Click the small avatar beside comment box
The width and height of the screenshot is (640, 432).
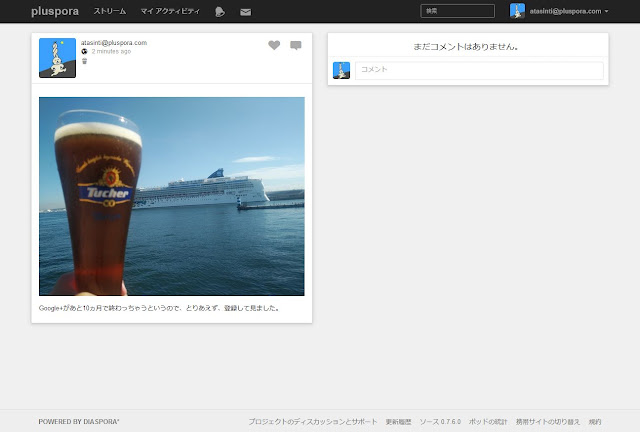[x=342, y=70]
